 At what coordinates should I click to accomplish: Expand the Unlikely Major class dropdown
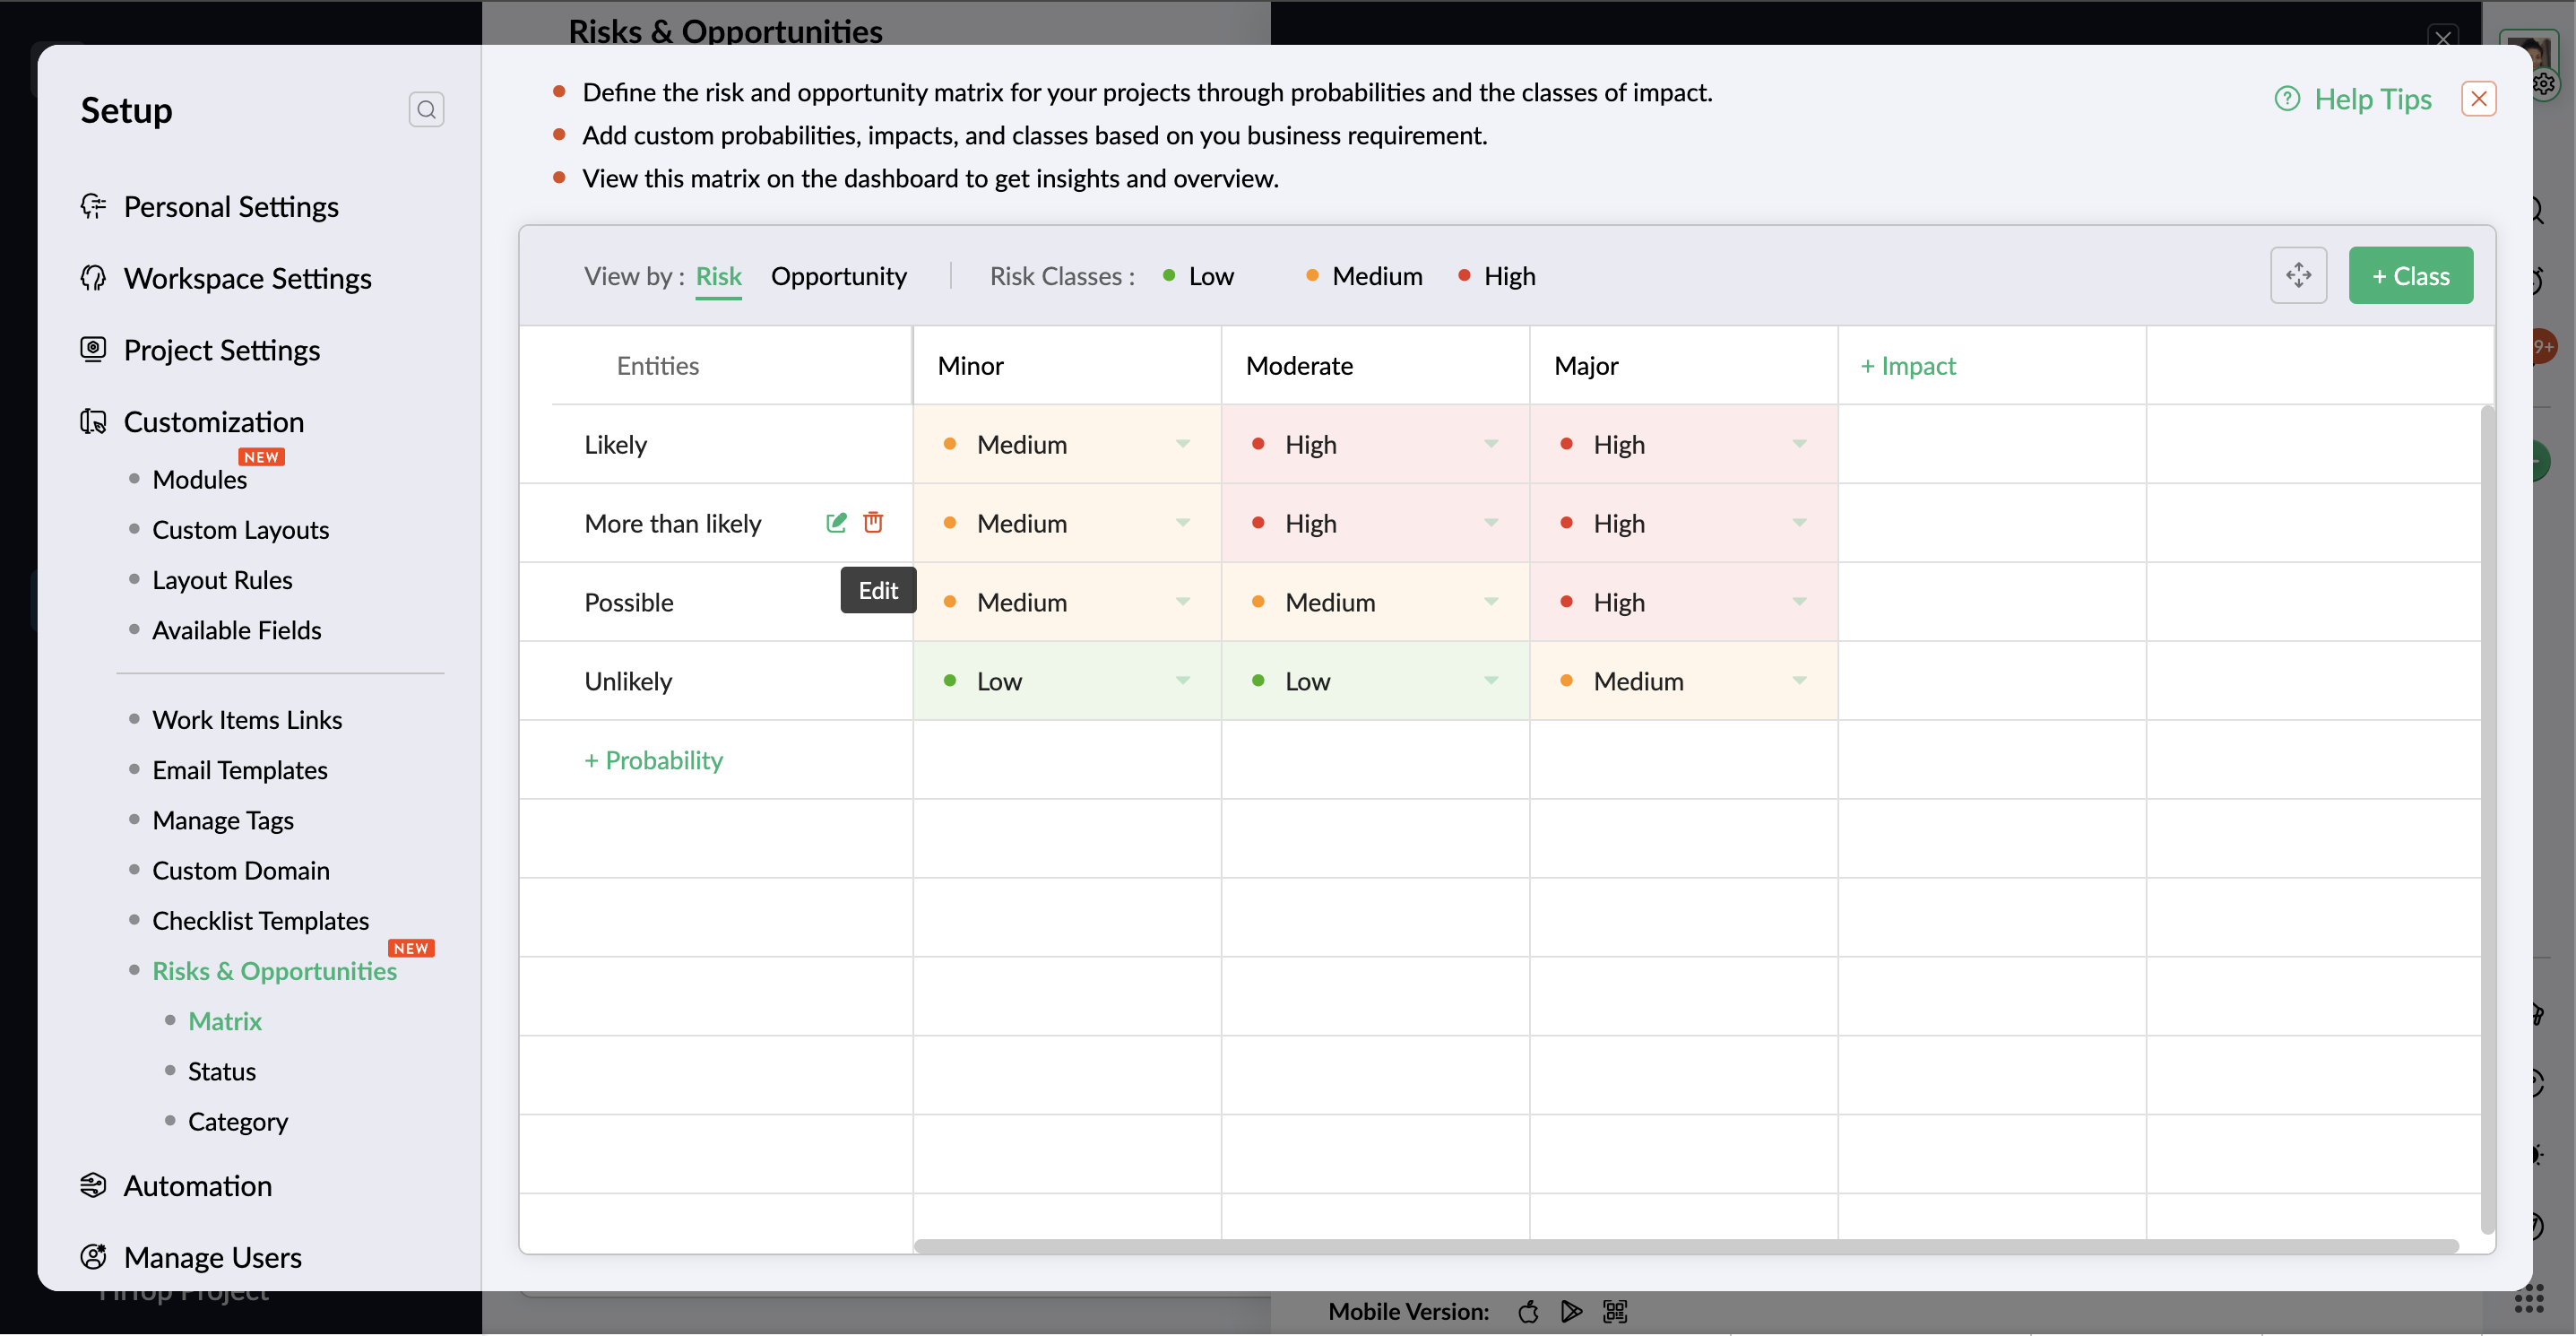tap(1799, 681)
